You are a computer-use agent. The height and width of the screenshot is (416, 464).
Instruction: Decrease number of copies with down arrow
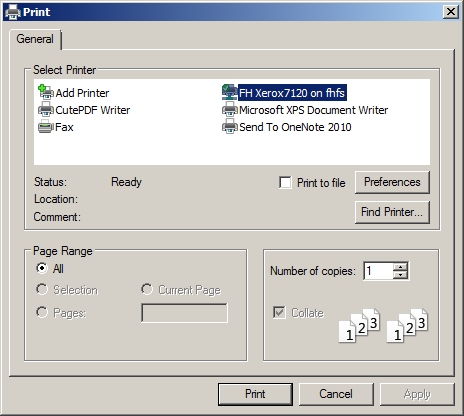click(400, 275)
